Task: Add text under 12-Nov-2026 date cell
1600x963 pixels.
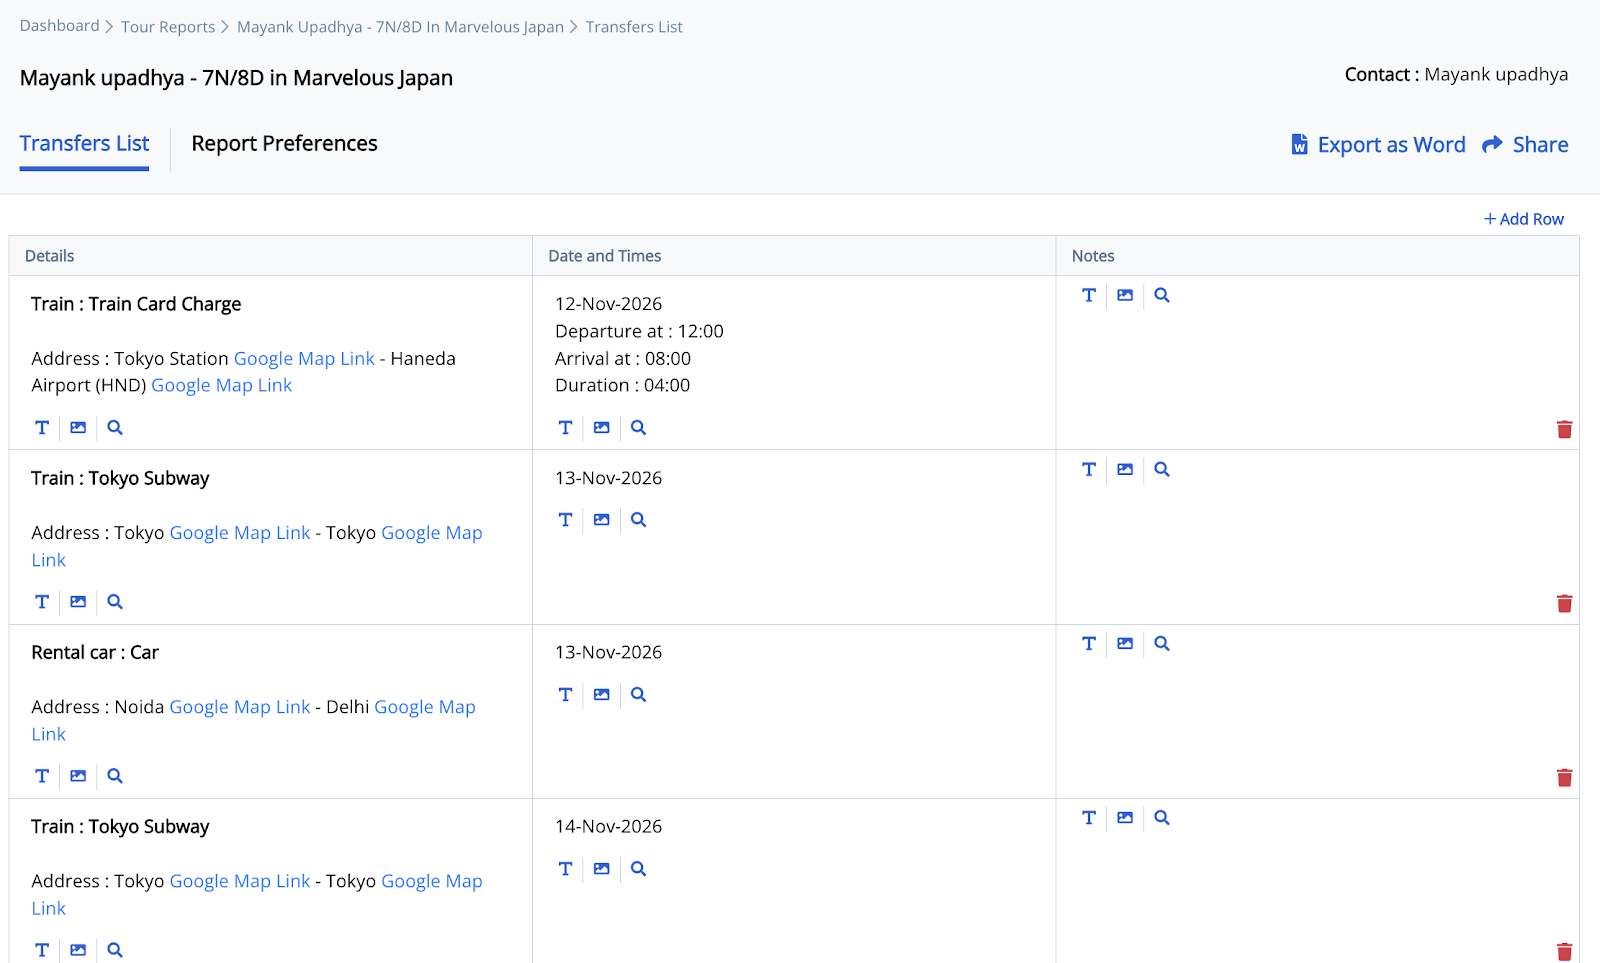Action: pos(566,428)
